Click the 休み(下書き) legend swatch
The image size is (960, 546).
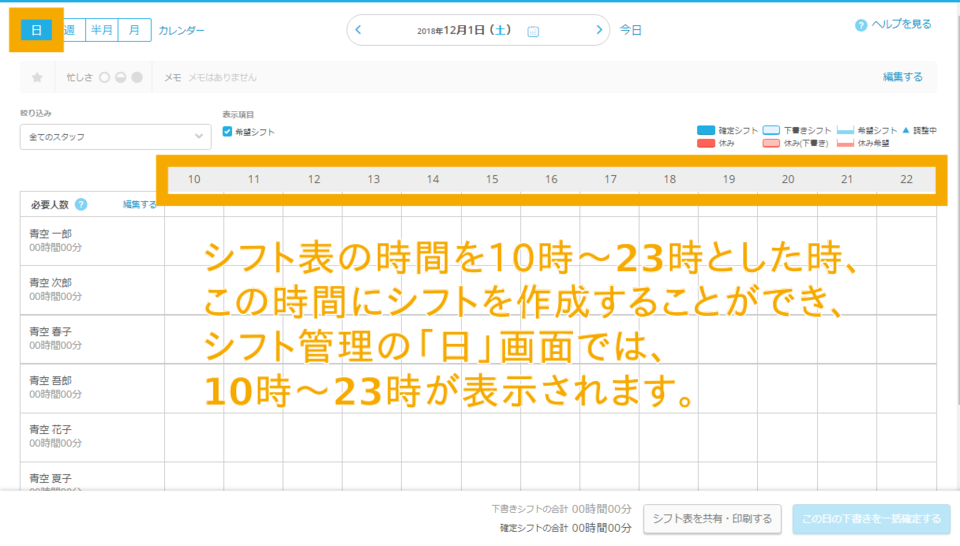pos(771,143)
